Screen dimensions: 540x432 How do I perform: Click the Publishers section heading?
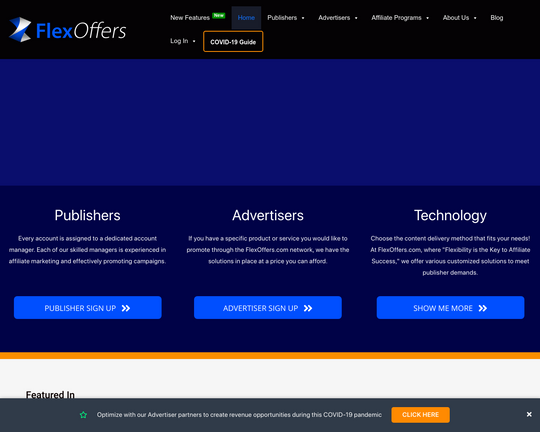[x=87, y=216]
